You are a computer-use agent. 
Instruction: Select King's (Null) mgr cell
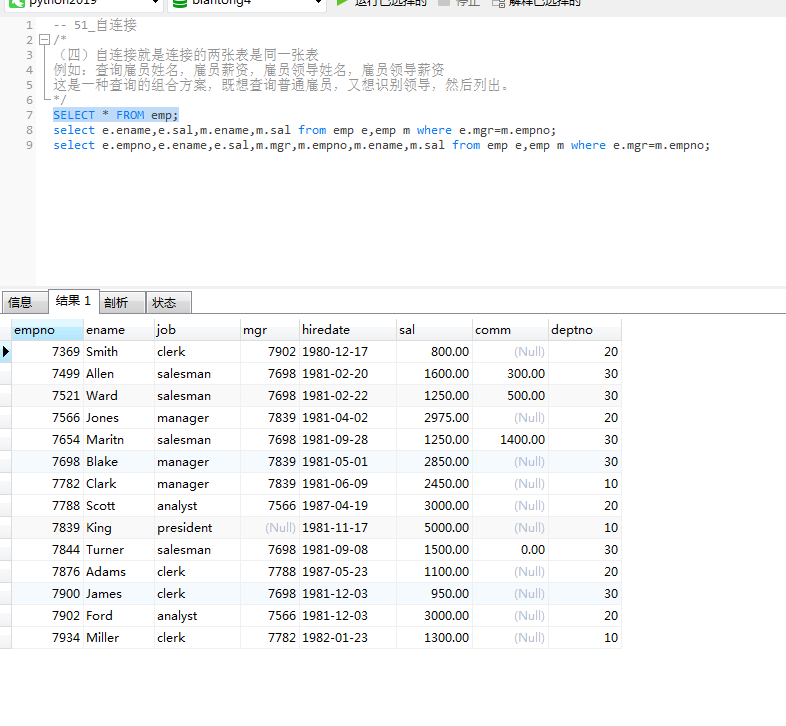(x=270, y=528)
